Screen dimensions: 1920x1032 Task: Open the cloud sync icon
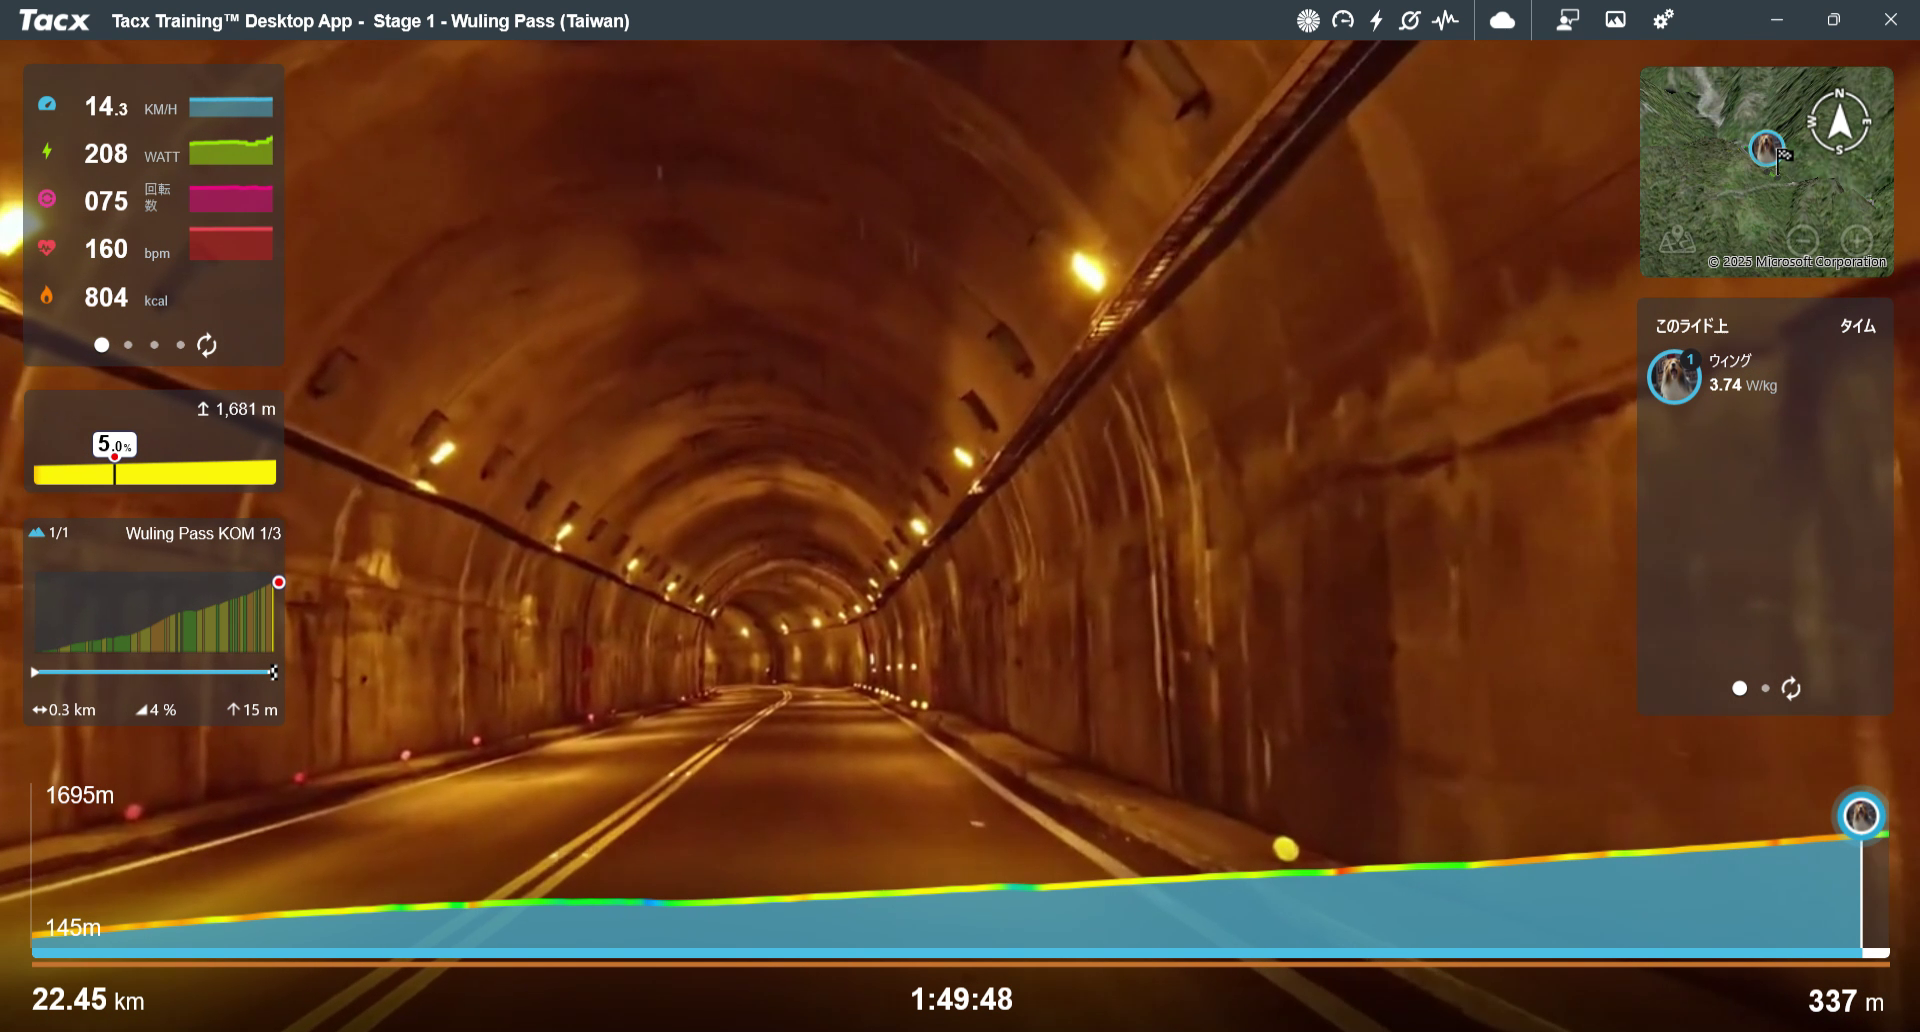coord(1502,20)
